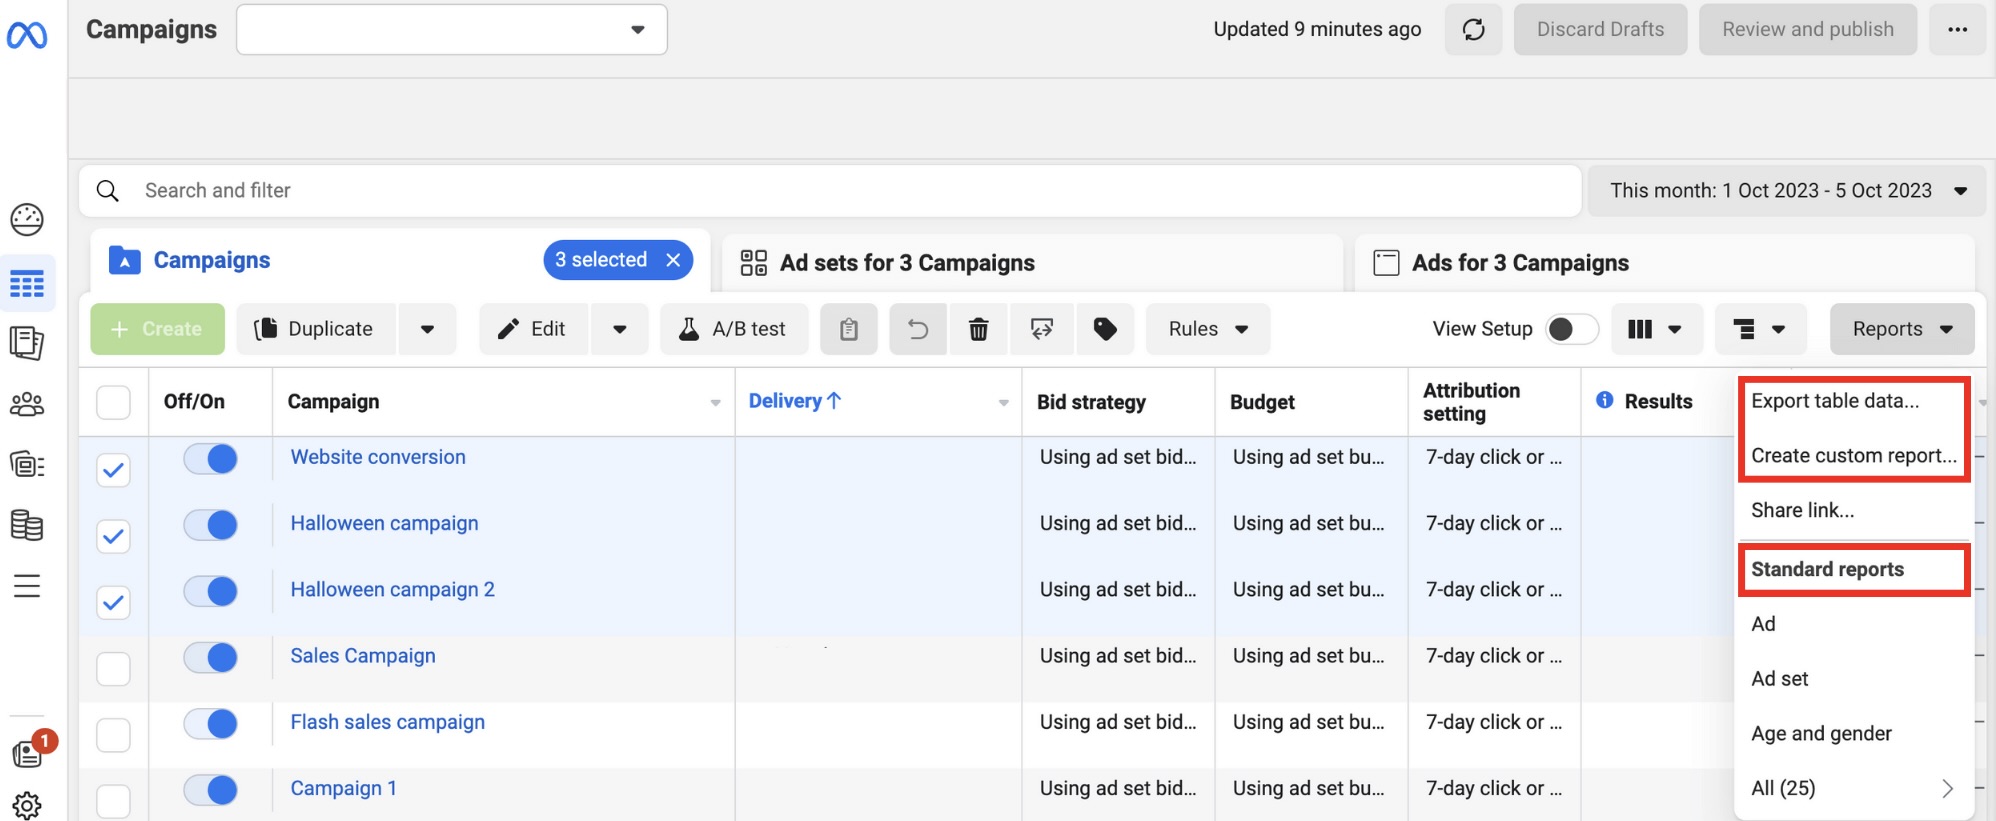Open the three-dot more options menu

(1957, 29)
